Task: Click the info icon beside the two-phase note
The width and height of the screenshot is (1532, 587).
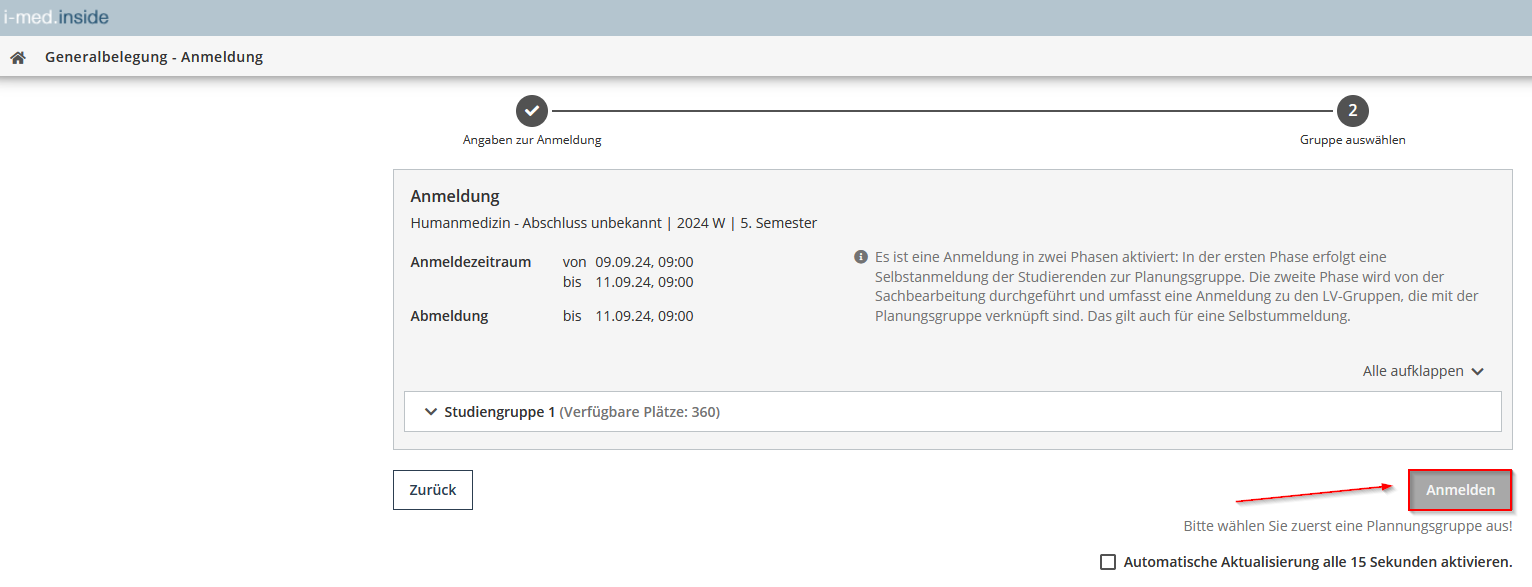Action: (x=860, y=257)
